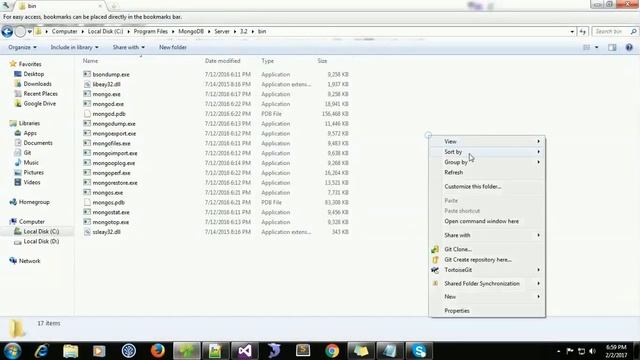This screenshot has width=640, height=360.
Task: Click the taskbar clock and date
Action: coord(616,351)
